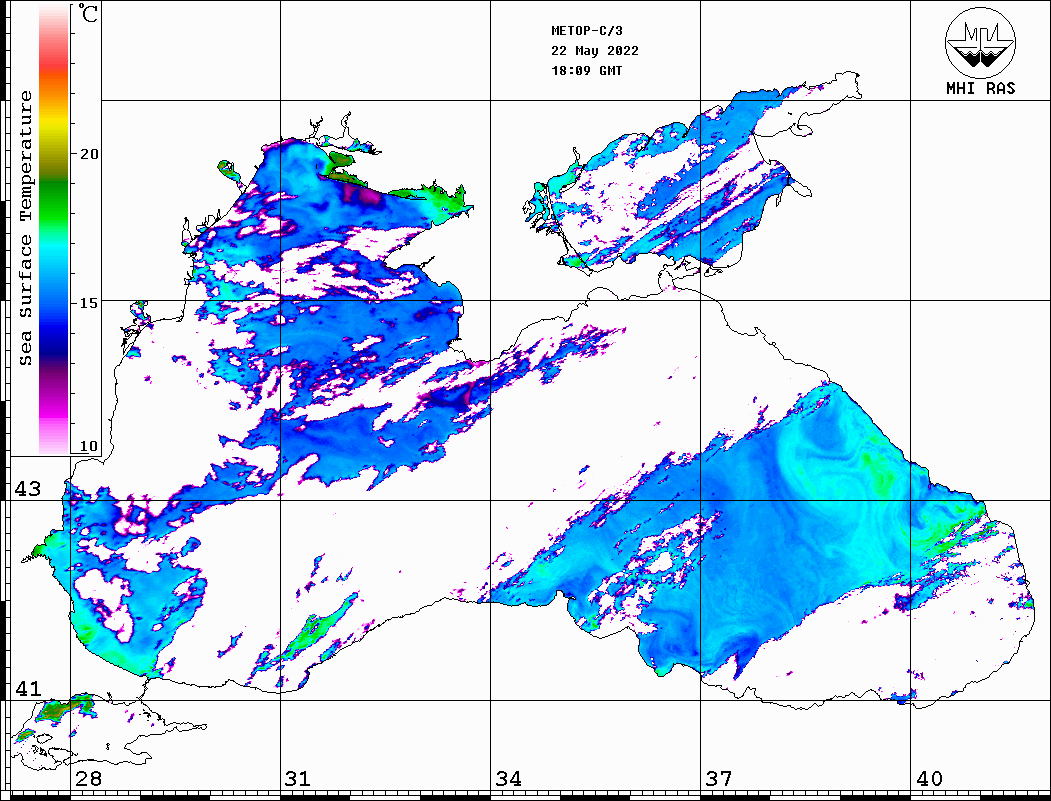Click the MHI RAS logo emblem
Viewport: 1051px width, 801px height.
click(980, 42)
